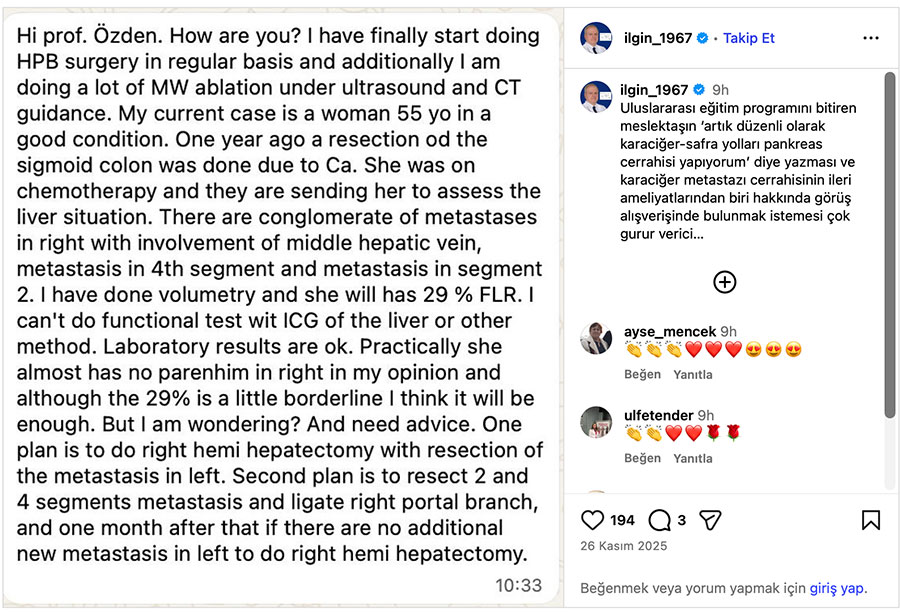This screenshot has width=900, height=612.
Task: Open the 26 Kasım 2025 post date link
Action: pyautogui.click(x=624, y=546)
